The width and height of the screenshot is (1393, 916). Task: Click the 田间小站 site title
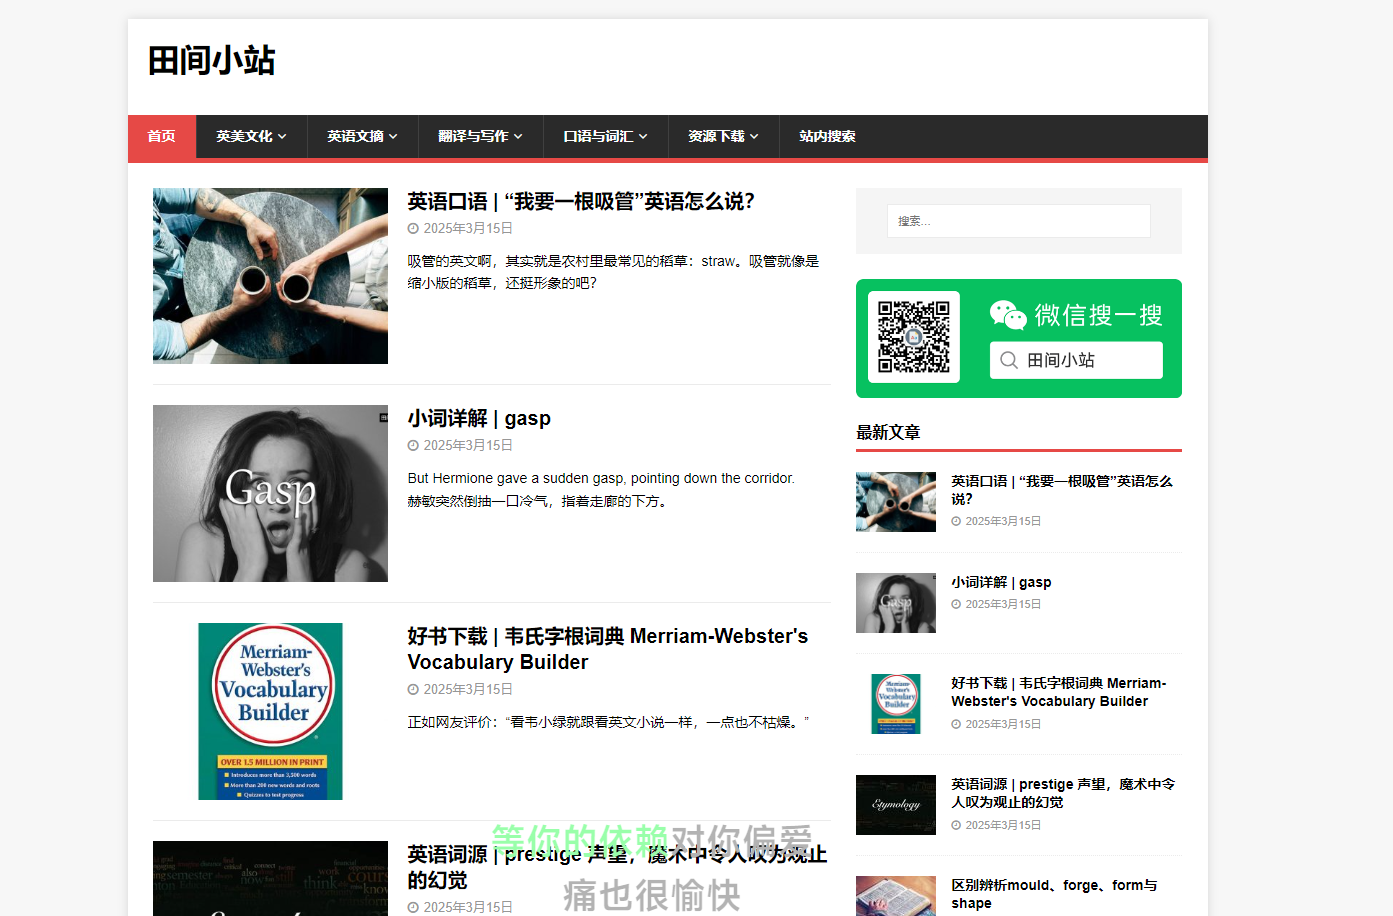(212, 60)
